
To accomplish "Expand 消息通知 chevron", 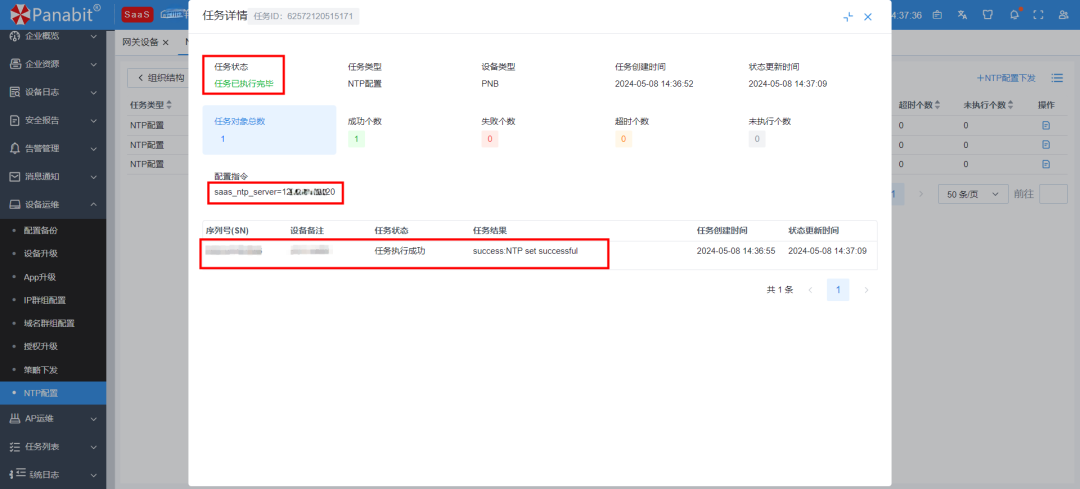I will point(94,176).
